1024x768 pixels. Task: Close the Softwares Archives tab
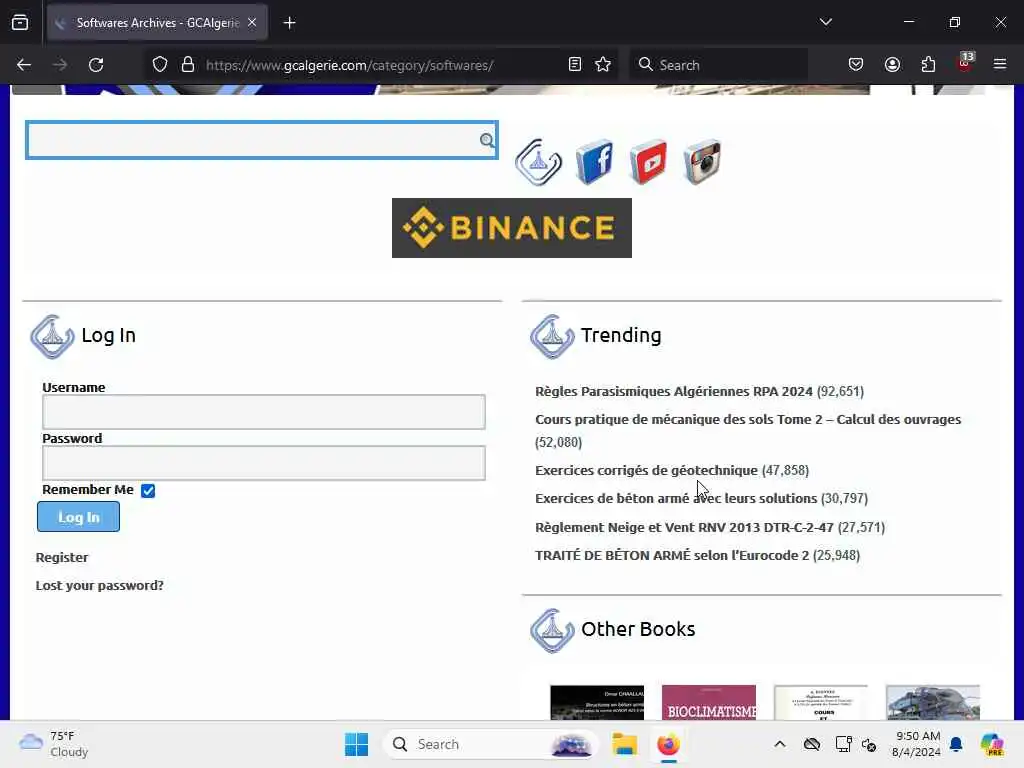[x=252, y=23]
